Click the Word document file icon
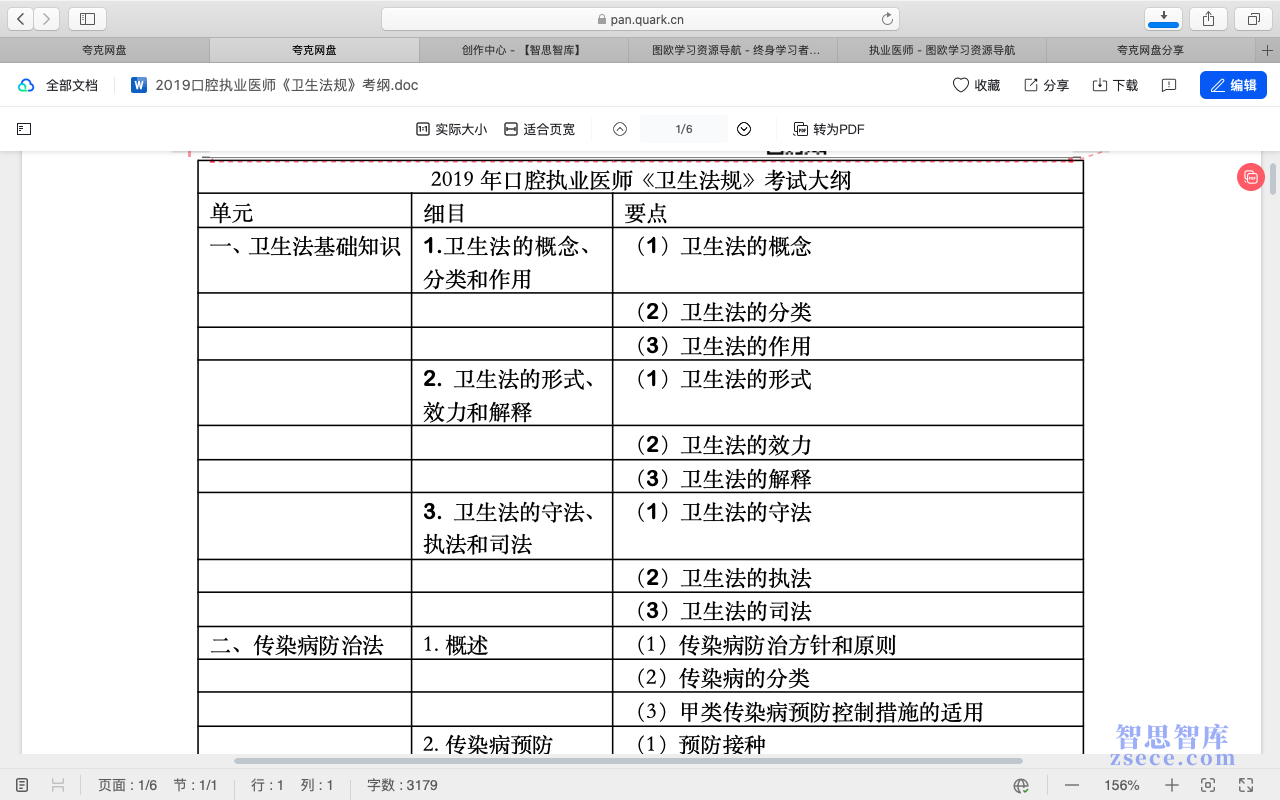This screenshot has height=800, width=1280. 138,85
